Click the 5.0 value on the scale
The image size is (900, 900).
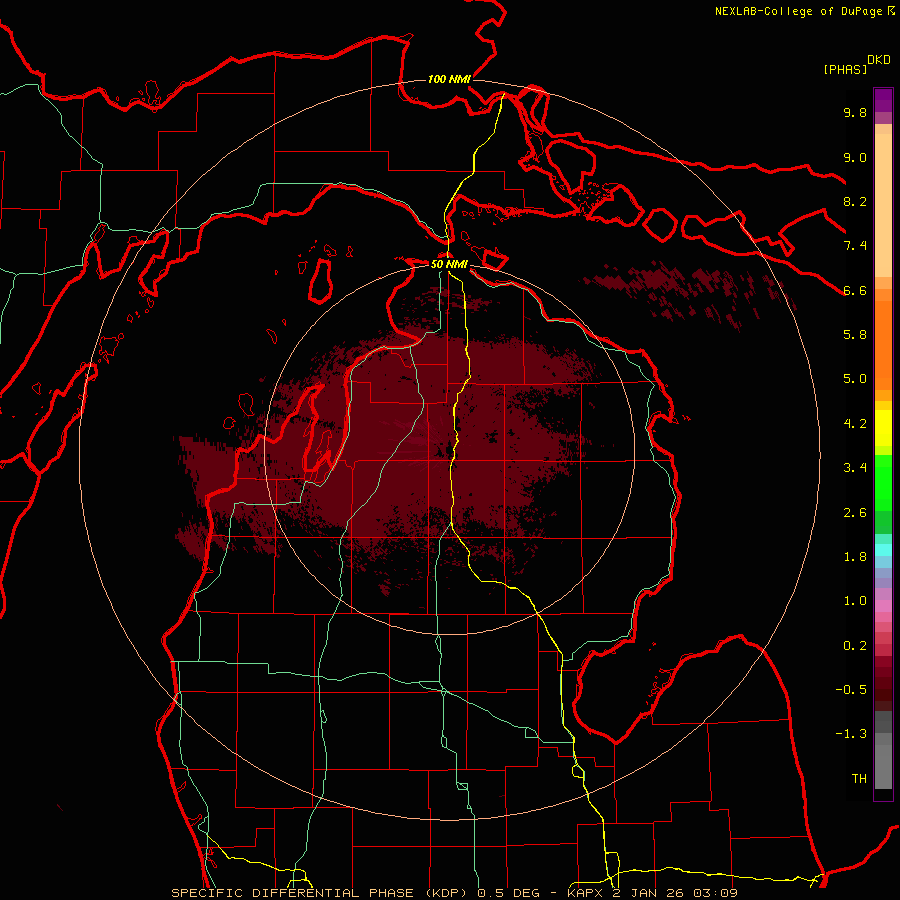click(855, 379)
